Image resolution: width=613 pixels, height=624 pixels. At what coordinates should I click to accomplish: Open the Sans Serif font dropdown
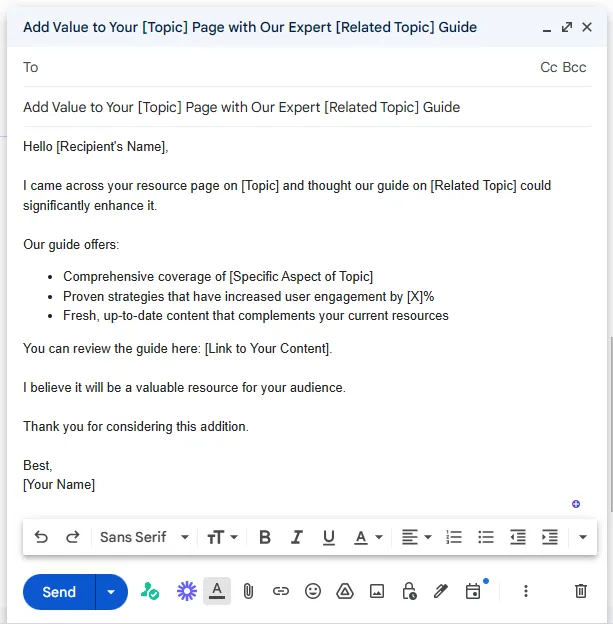point(144,537)
